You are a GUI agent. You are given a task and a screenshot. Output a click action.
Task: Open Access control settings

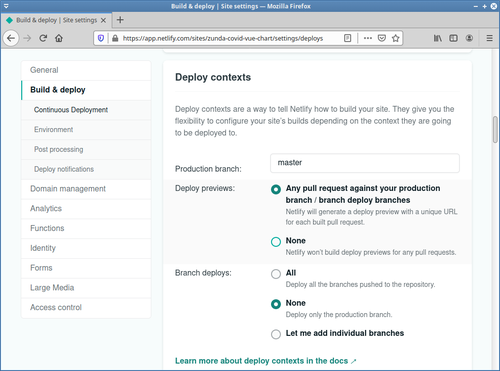(86, 307)
